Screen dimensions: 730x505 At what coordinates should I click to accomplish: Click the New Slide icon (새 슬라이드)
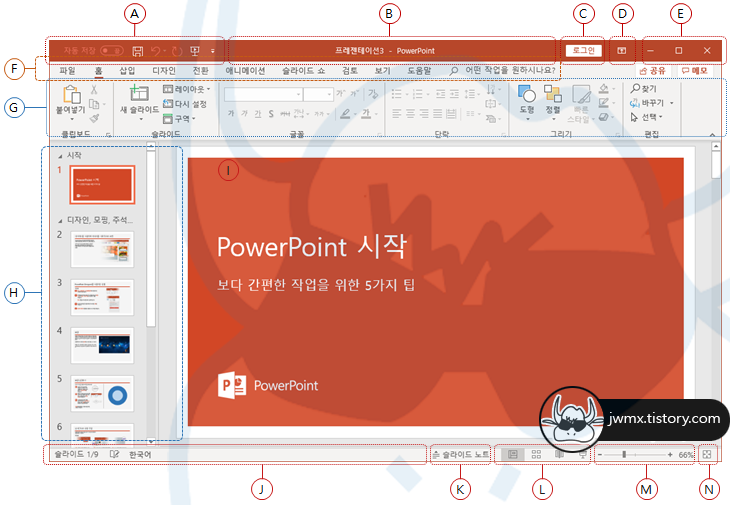[139, 93]
